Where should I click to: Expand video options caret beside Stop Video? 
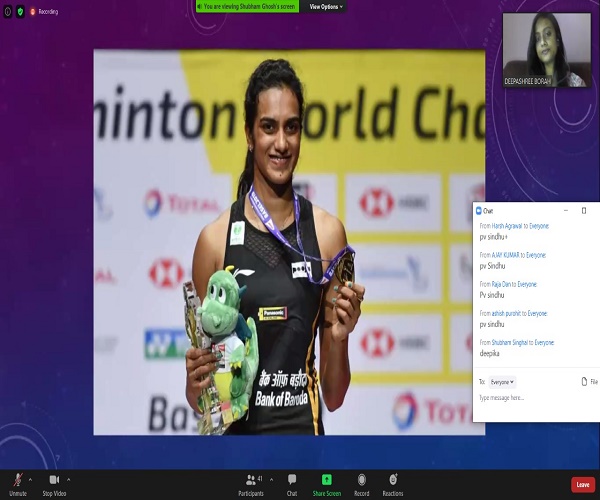(68, 479)
